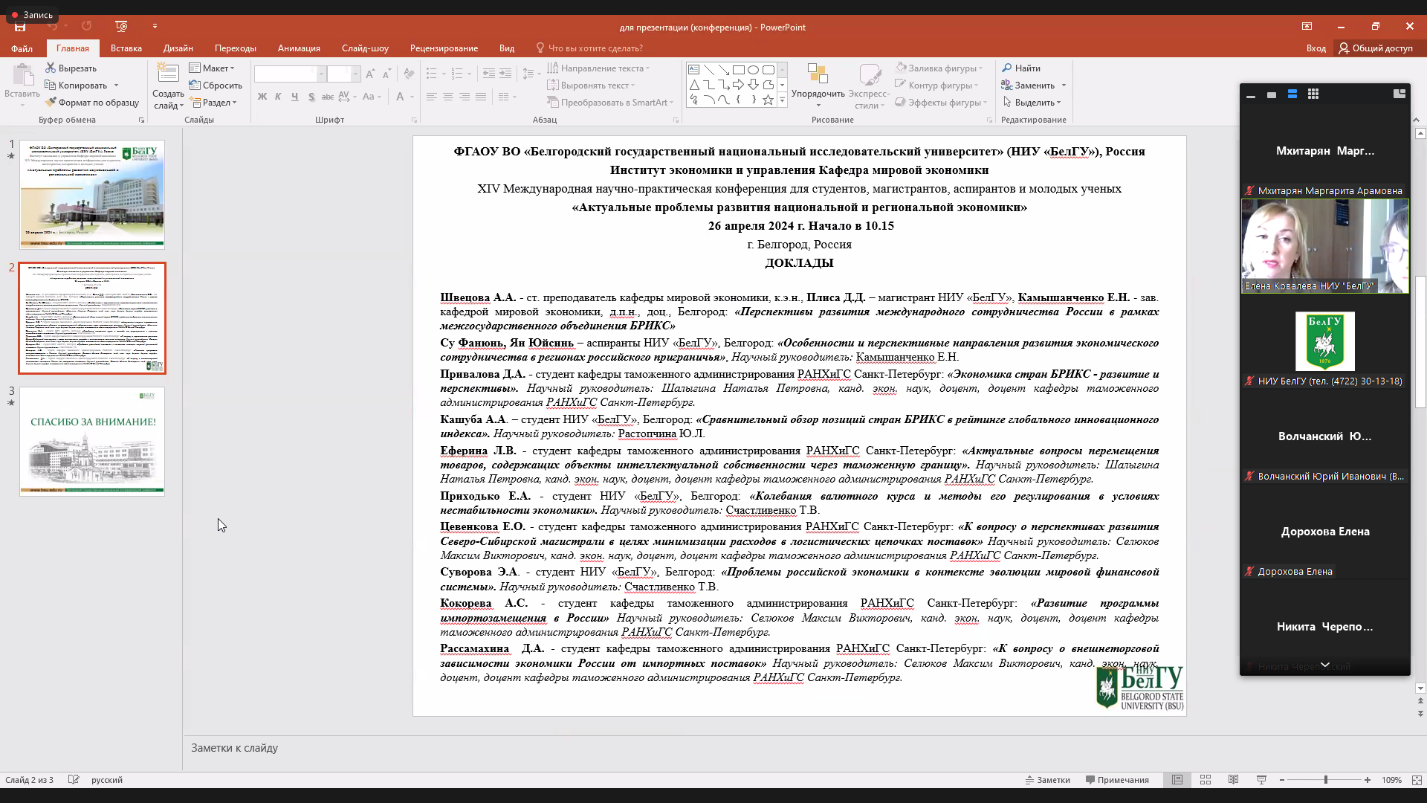This screenshot has width=1427, height=803.
Task: Switch to slide sorter view in status bar
Action: click(x=1206, y=780)
